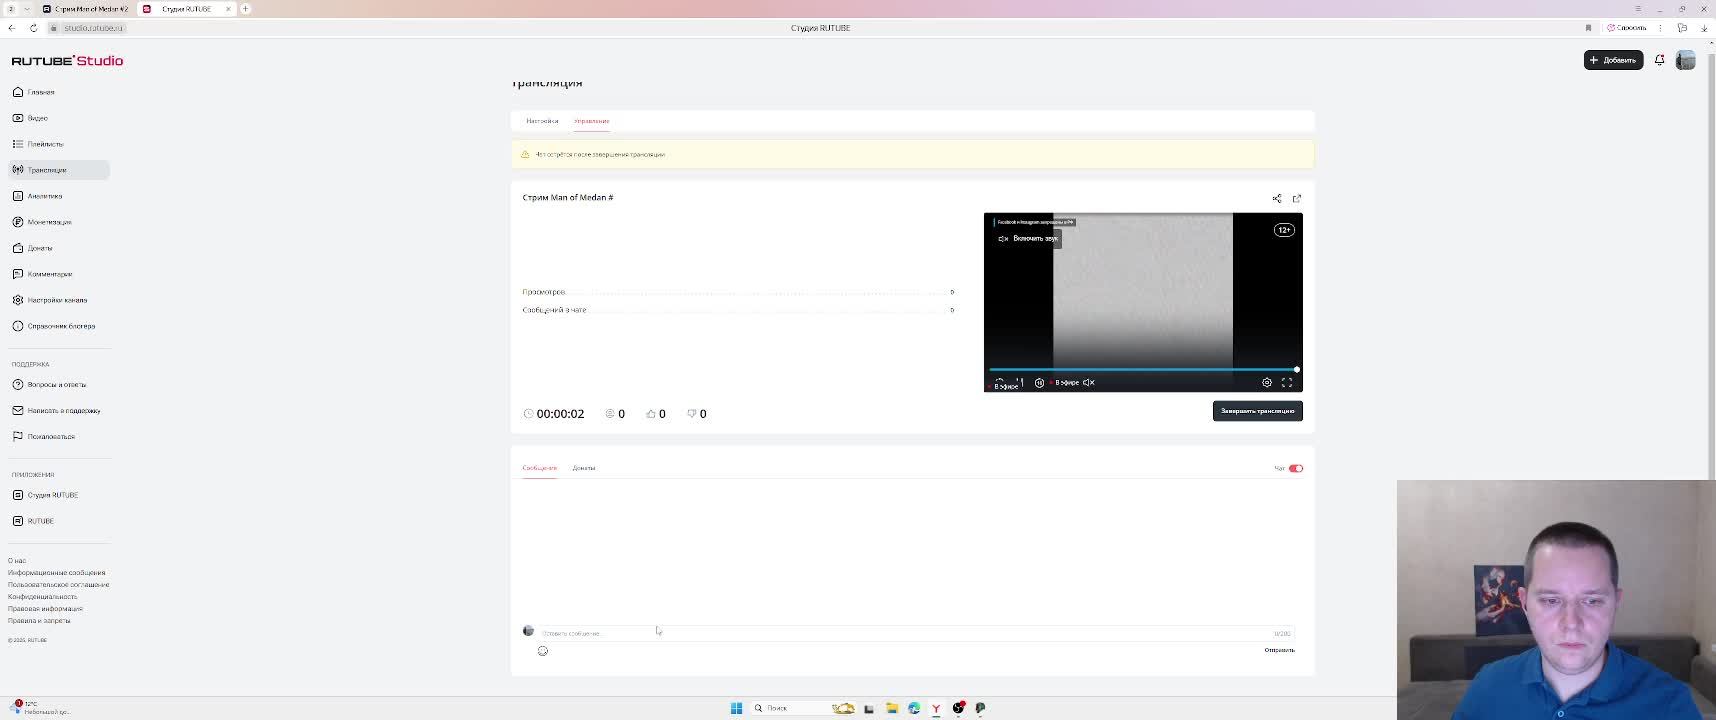Open browser tab list dropdown
The height and width of the screenshot is (720, 1716).
(x=27, y=9)
